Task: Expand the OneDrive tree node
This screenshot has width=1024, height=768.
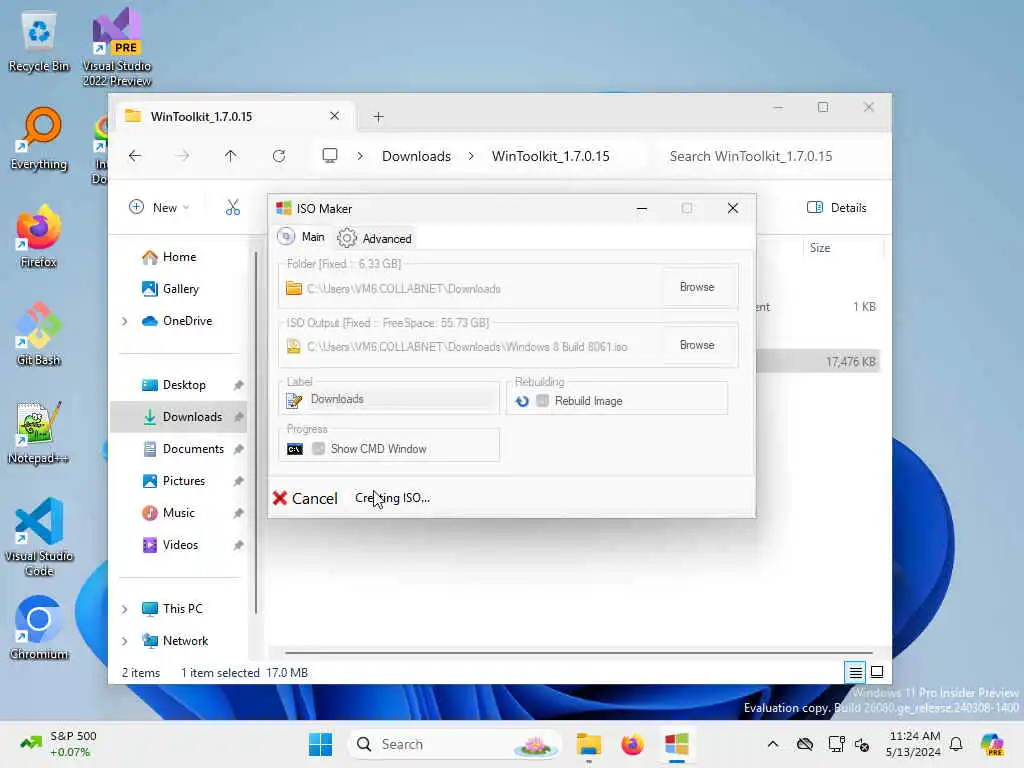Action: (x=125, y=321)
